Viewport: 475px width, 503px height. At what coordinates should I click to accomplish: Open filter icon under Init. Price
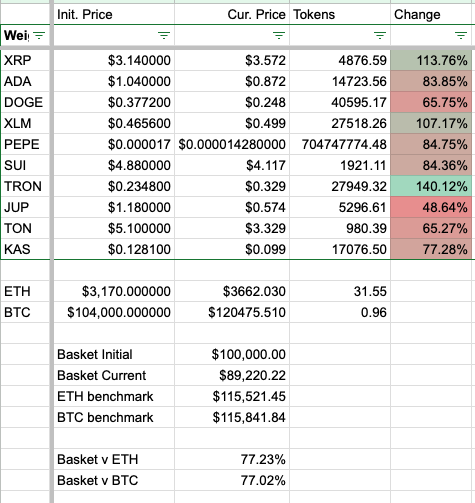tap(164, 35)
